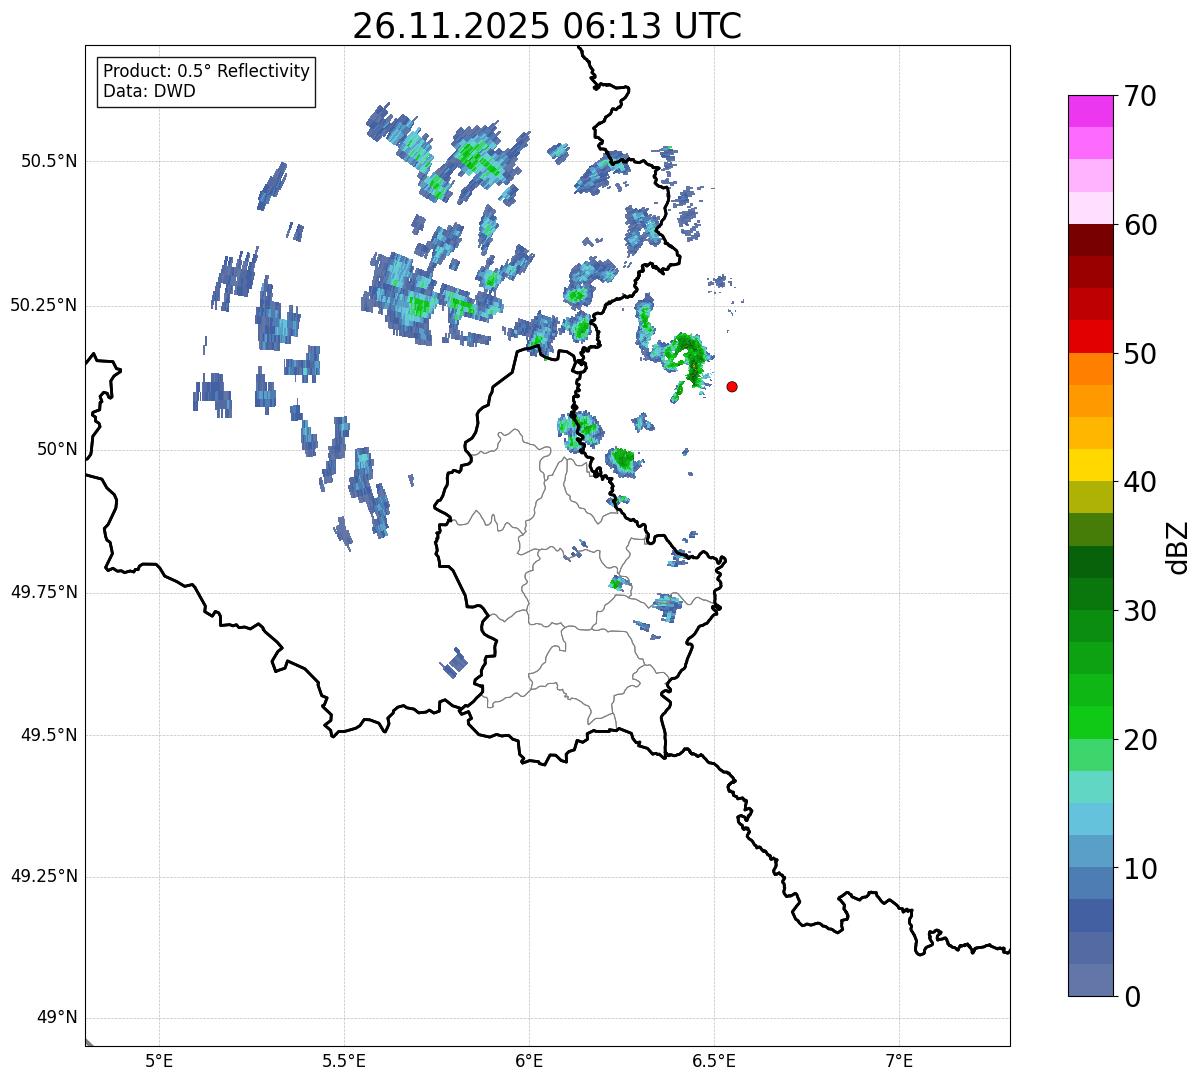Screen dimensions: 1202x1081
Task: Click the '7°E' longitude label
Action: click(899, 1061)
